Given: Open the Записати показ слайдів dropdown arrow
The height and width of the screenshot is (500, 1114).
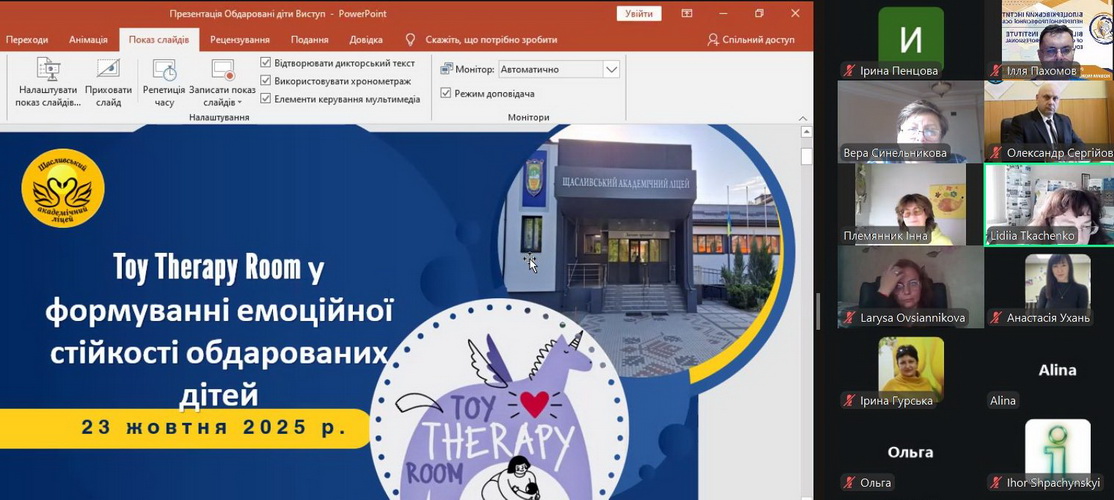Looking at the screenshot, I should [x=240, y=103].
